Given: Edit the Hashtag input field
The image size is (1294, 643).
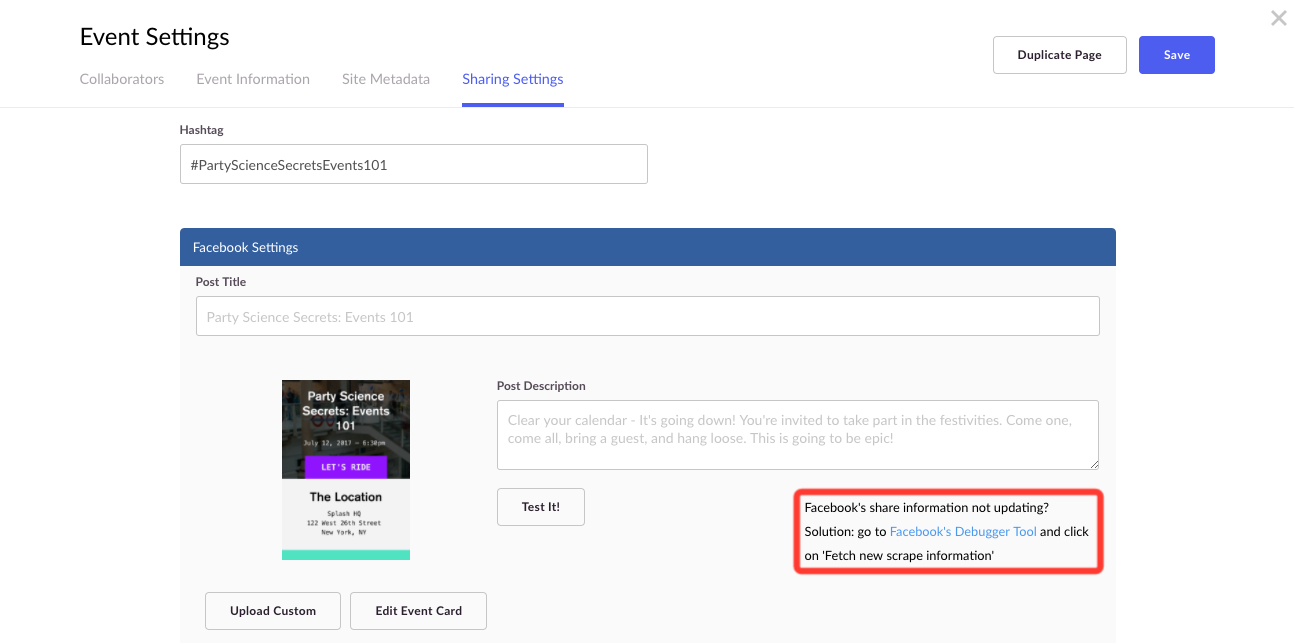Looking at the screenshot, I should tap(414, 164).
